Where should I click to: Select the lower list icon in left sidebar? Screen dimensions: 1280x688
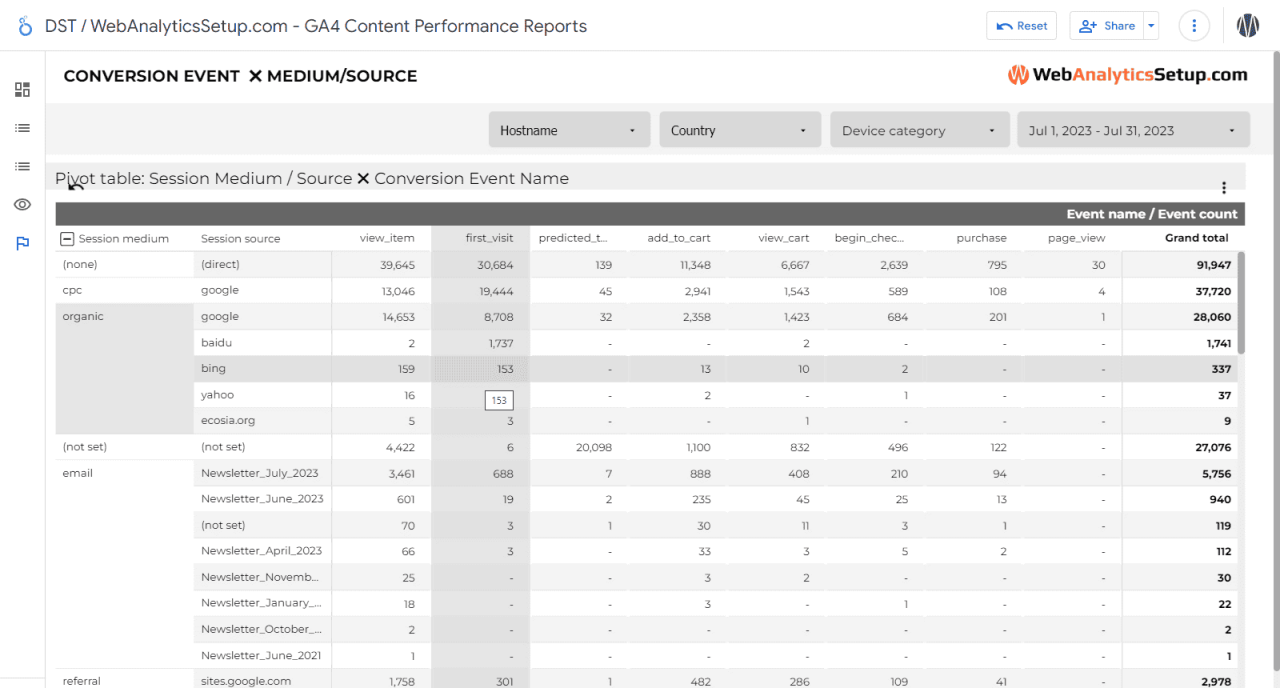pos(22,166)
